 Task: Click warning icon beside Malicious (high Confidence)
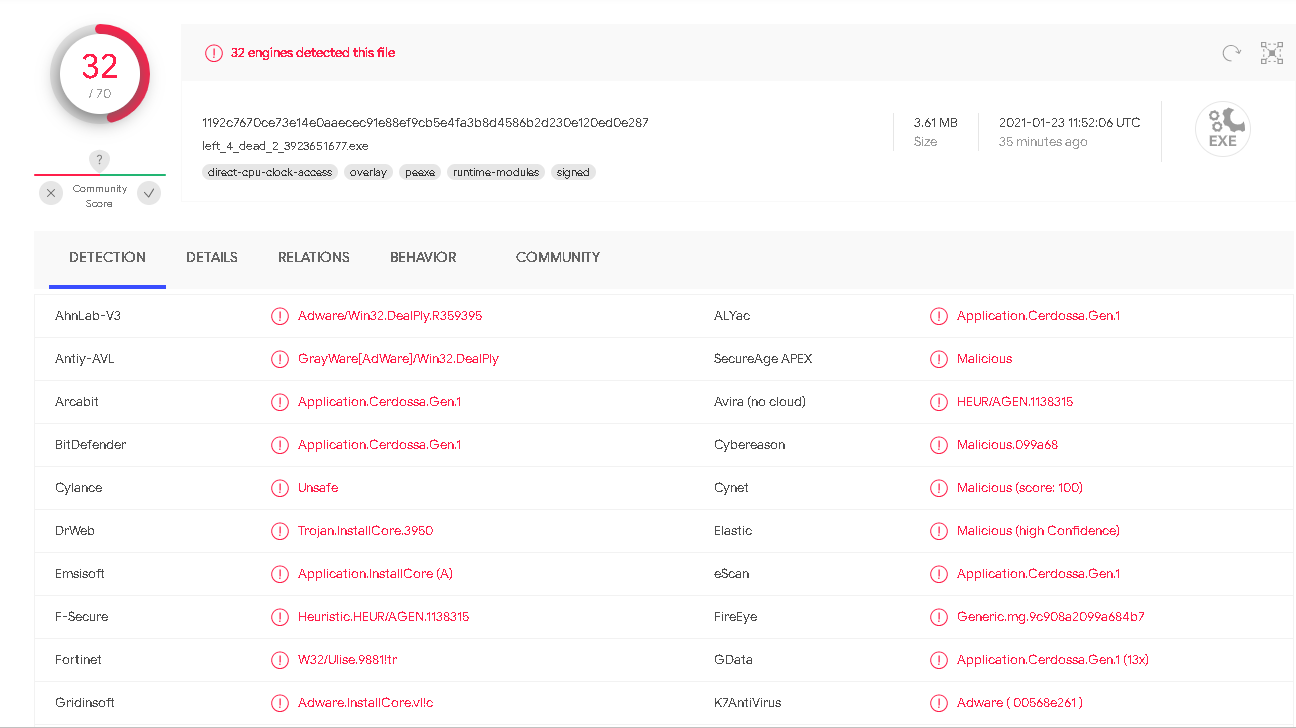tap(938, 531)
